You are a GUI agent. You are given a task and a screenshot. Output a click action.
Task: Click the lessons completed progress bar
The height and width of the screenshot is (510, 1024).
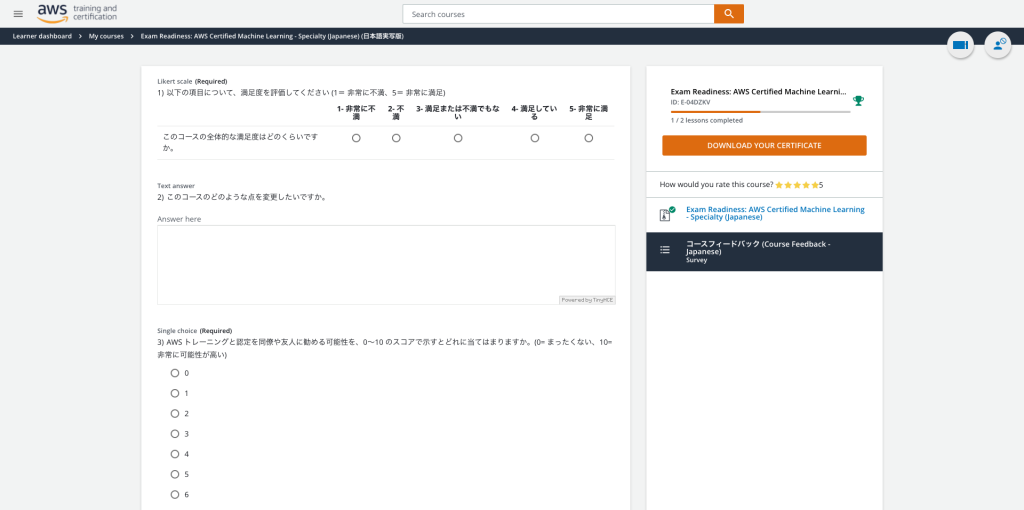click(760, 112)
